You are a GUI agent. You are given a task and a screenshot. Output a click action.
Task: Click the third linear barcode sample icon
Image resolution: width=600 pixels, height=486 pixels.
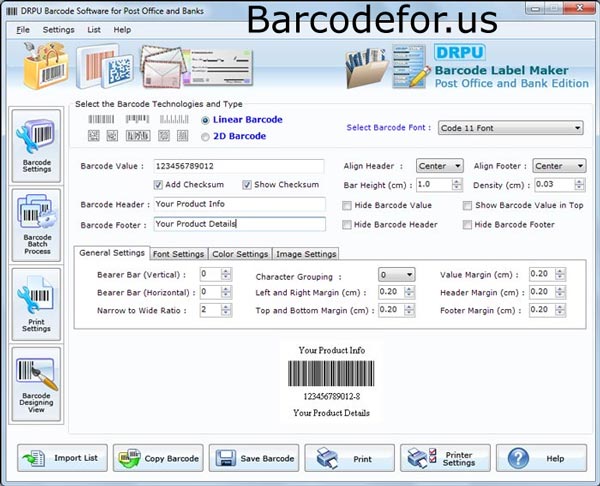coord(174,119)
